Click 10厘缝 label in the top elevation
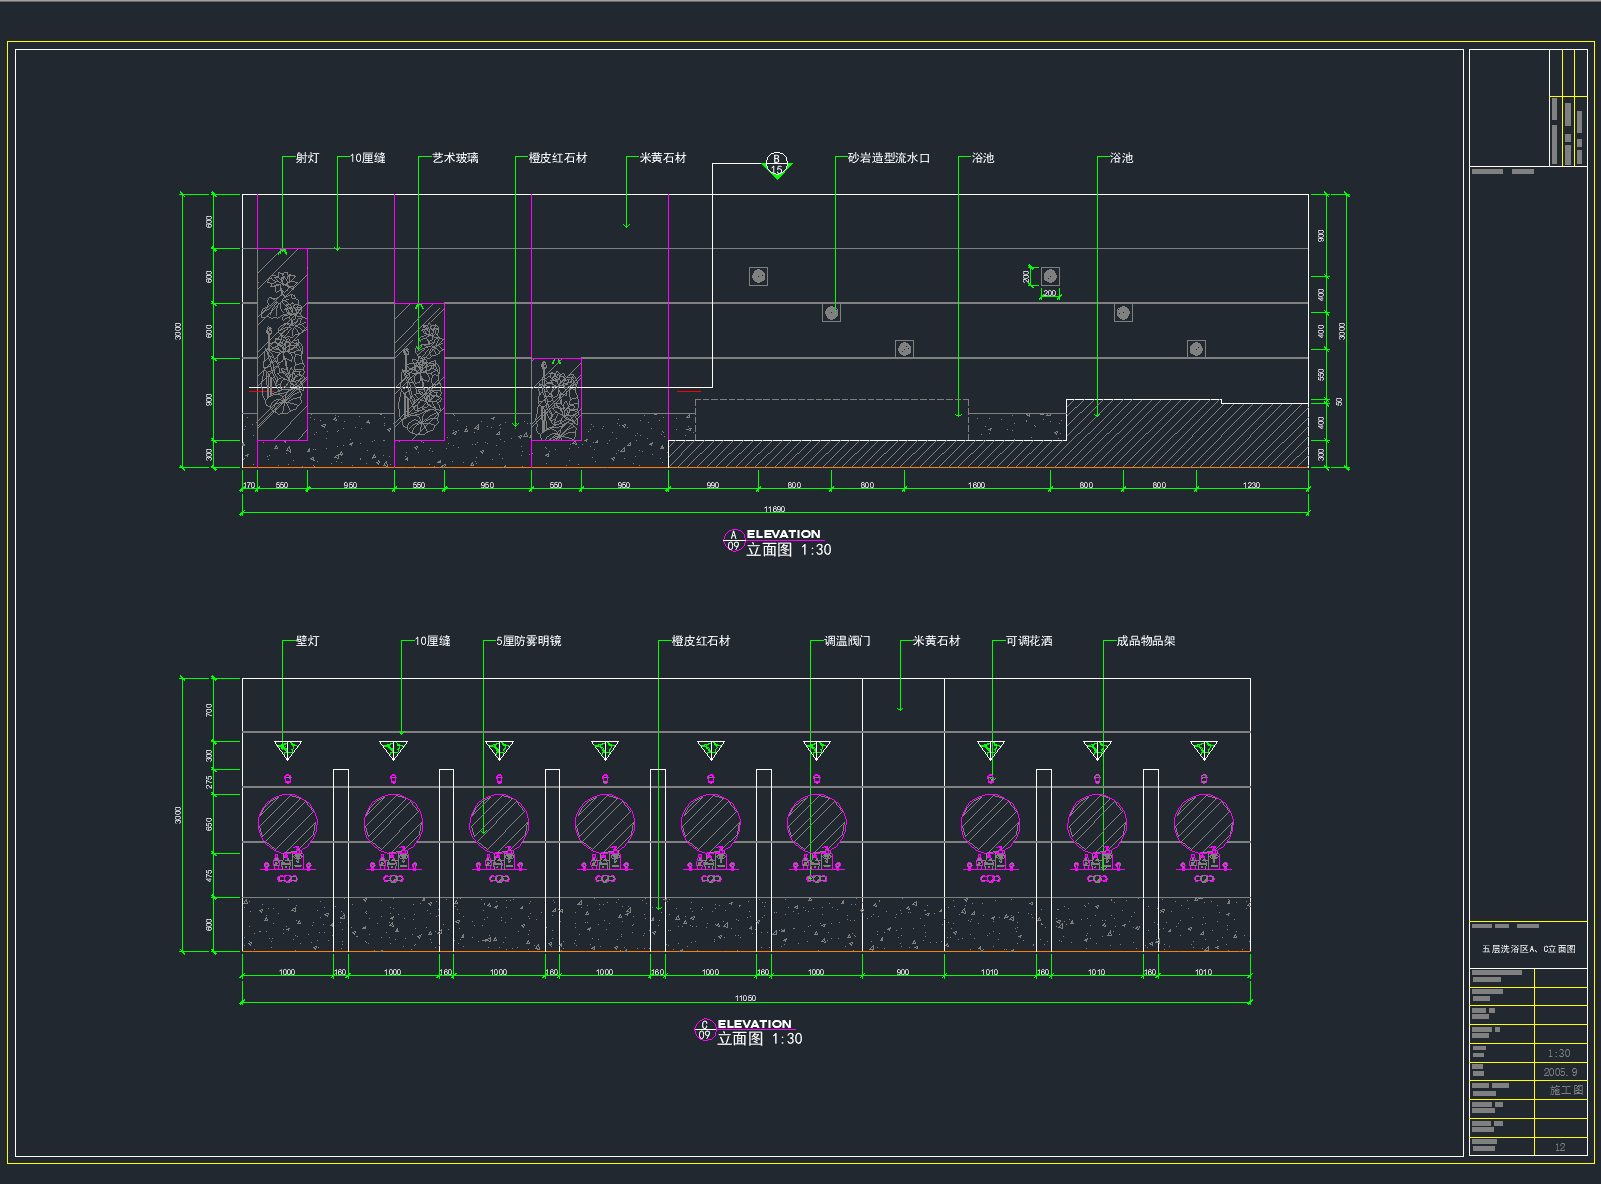1601x1184 pixels. [x=367, y=158]
